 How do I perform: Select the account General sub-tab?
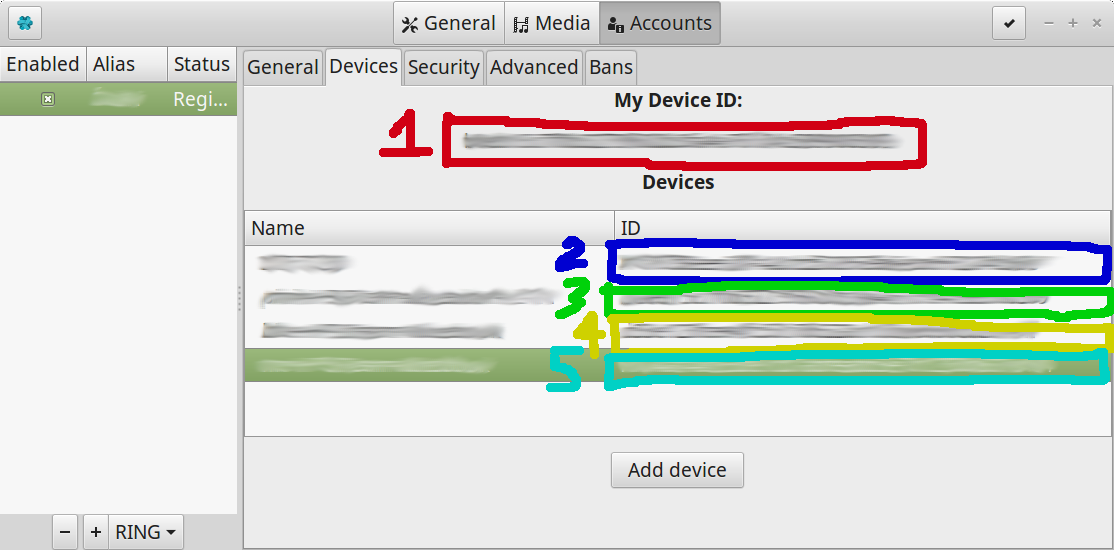tap(283, 68)
